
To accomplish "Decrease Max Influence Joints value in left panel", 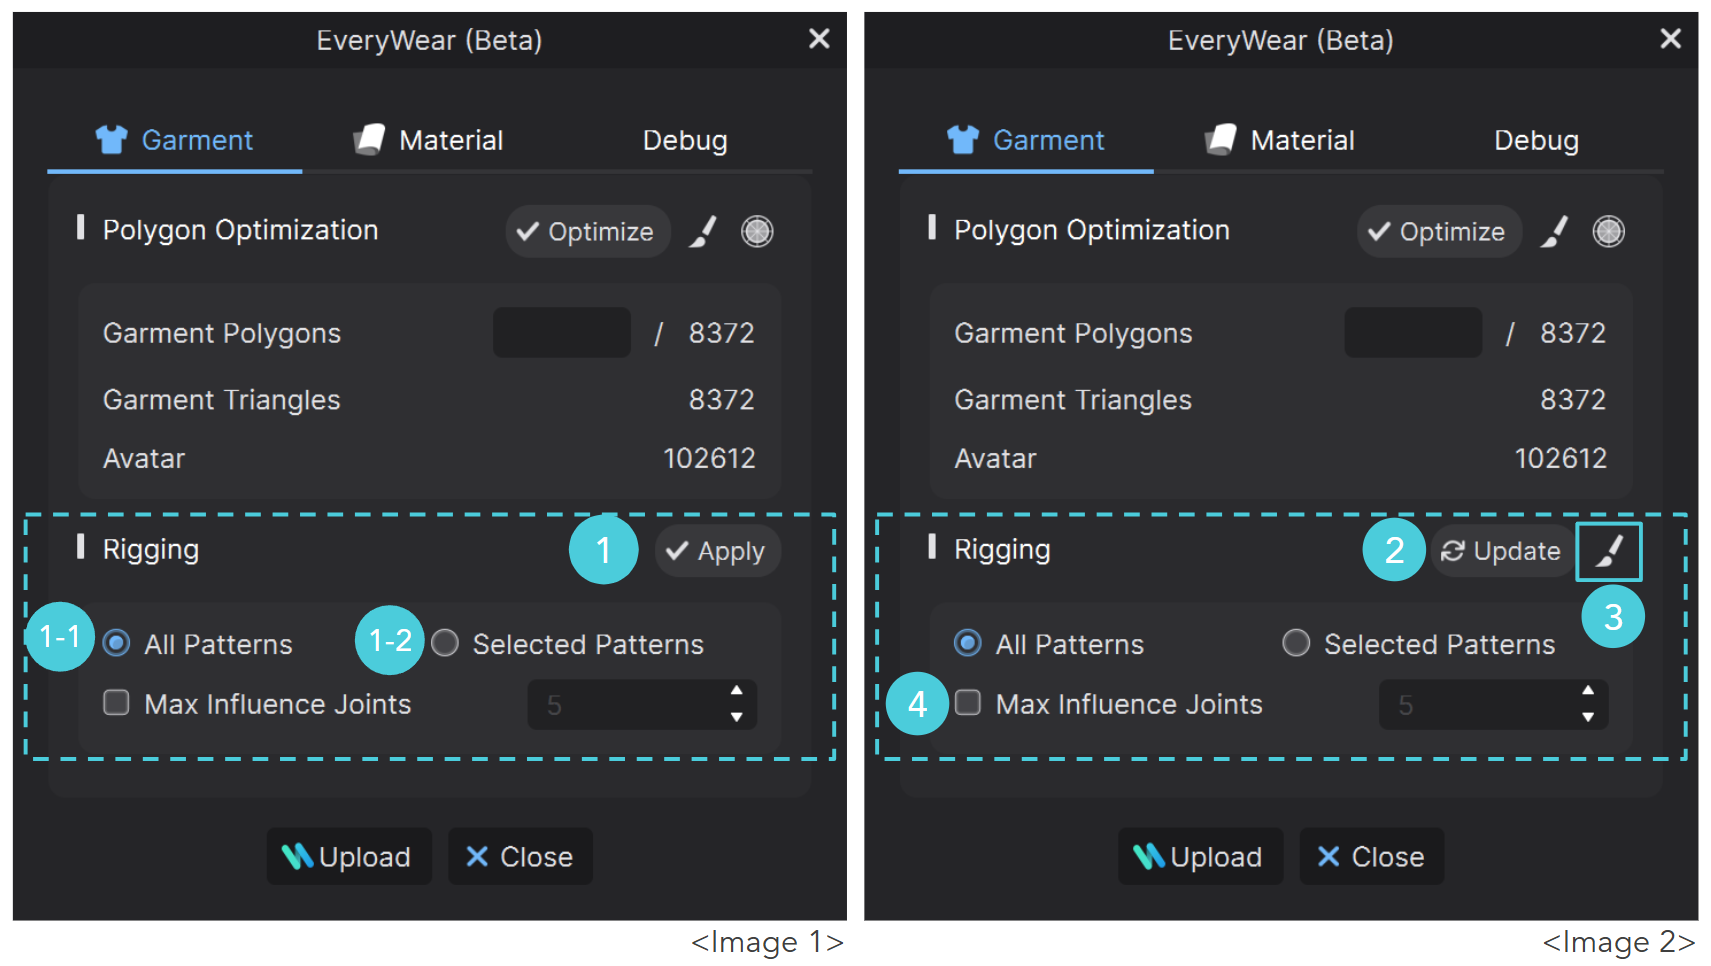I will pos(737,717).
